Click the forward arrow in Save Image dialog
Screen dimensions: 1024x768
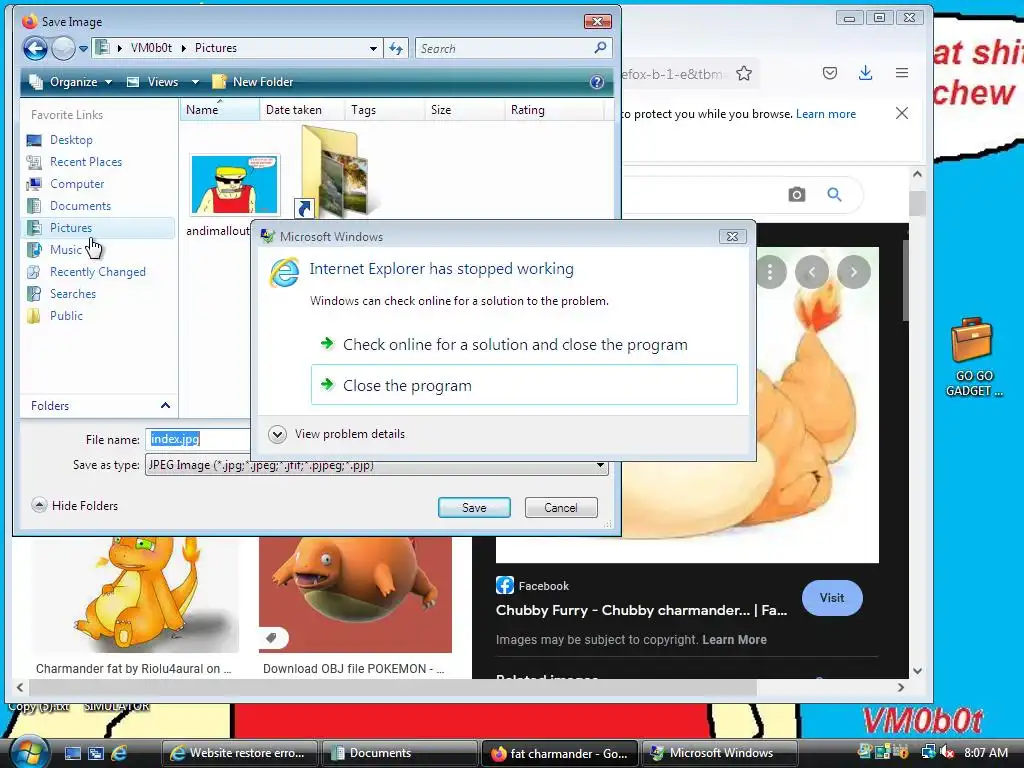[63, 48]
